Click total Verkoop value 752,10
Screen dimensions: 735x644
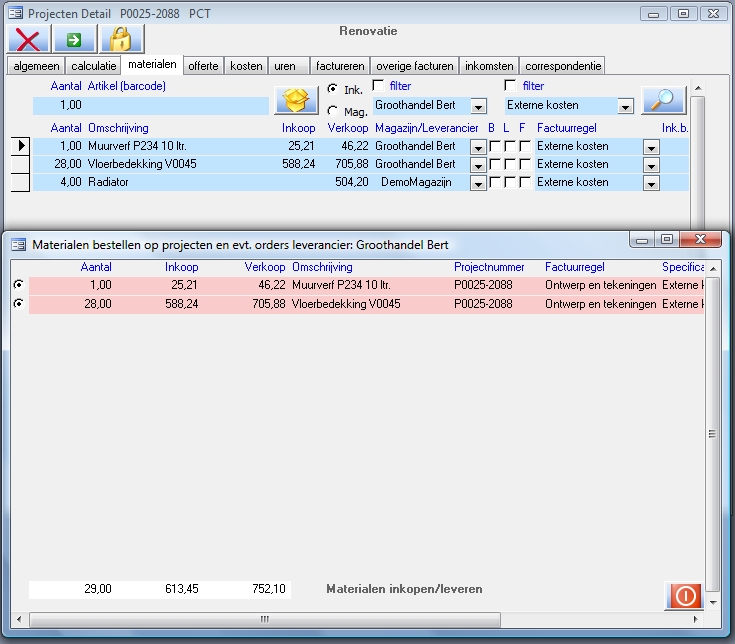[269, 589]
